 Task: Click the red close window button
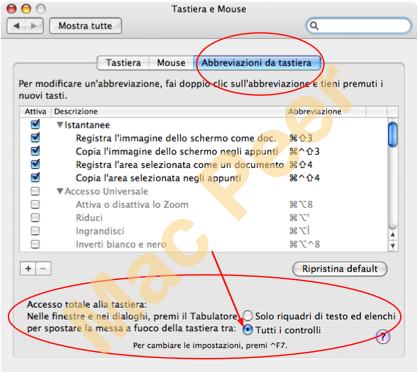(12, 9)
